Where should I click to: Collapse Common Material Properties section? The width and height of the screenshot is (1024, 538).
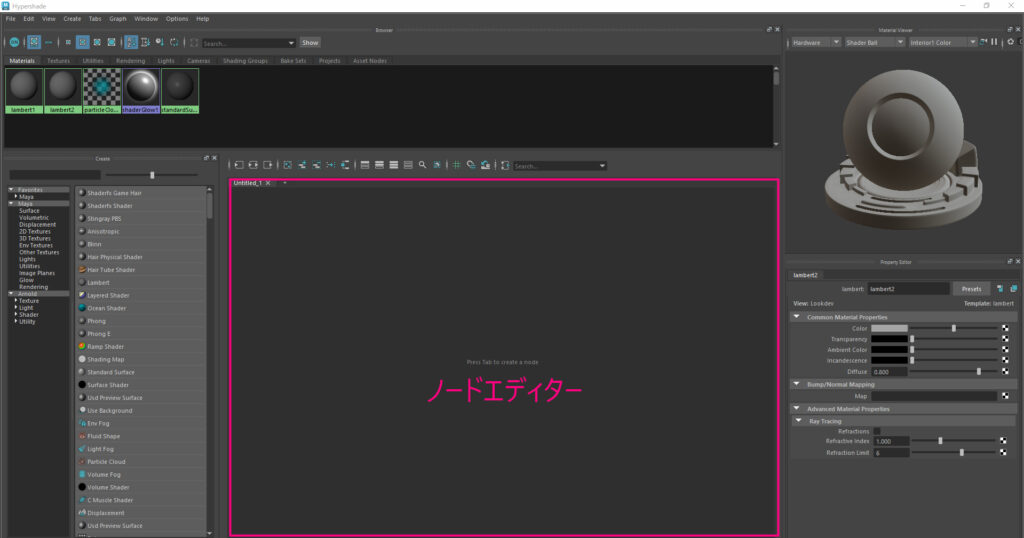[797, 317]
